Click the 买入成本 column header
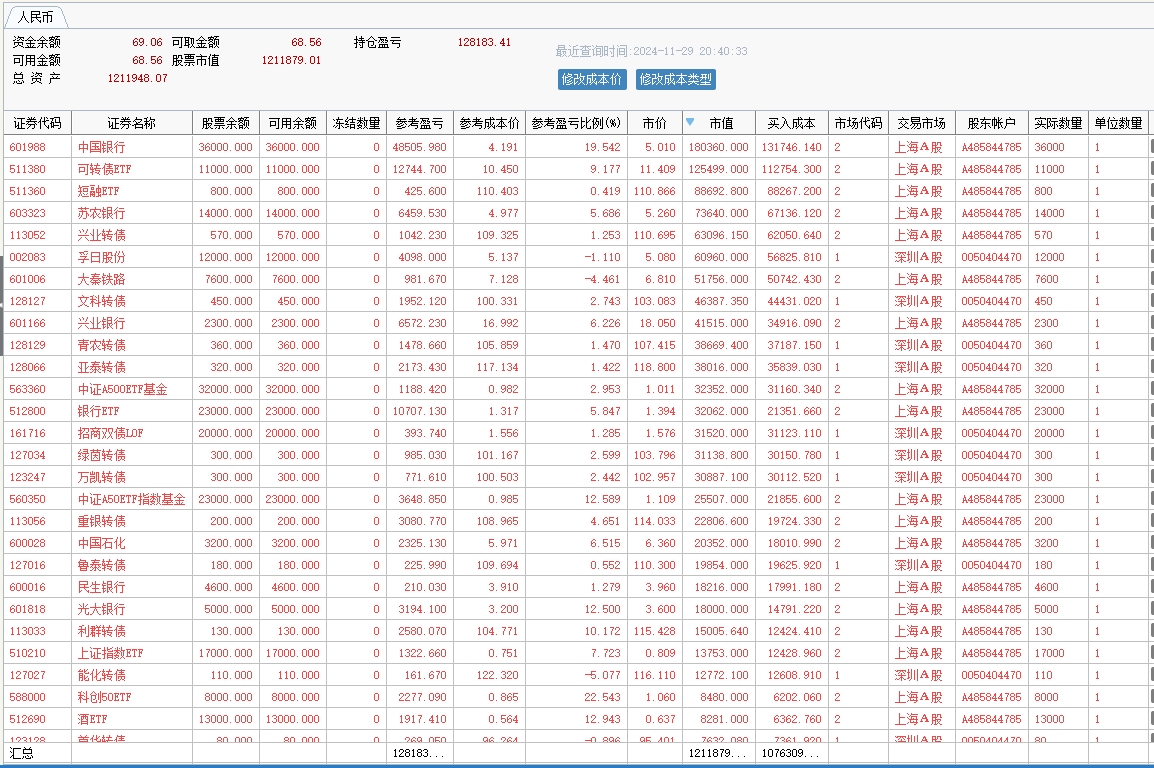 pos(791,123)
